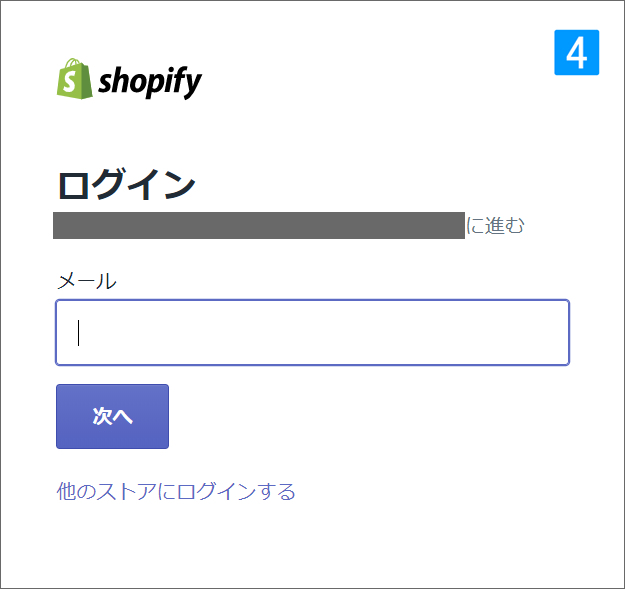
Task: Click the に進む text
Action: pos(495,226)
